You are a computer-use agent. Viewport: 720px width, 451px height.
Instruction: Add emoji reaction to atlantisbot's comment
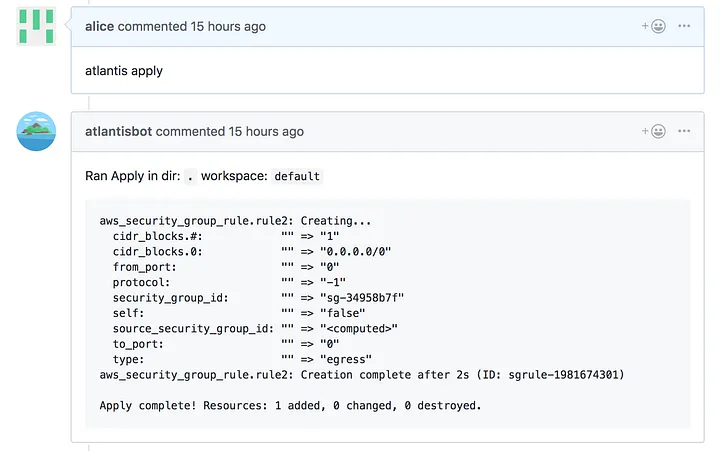(653, 131)
